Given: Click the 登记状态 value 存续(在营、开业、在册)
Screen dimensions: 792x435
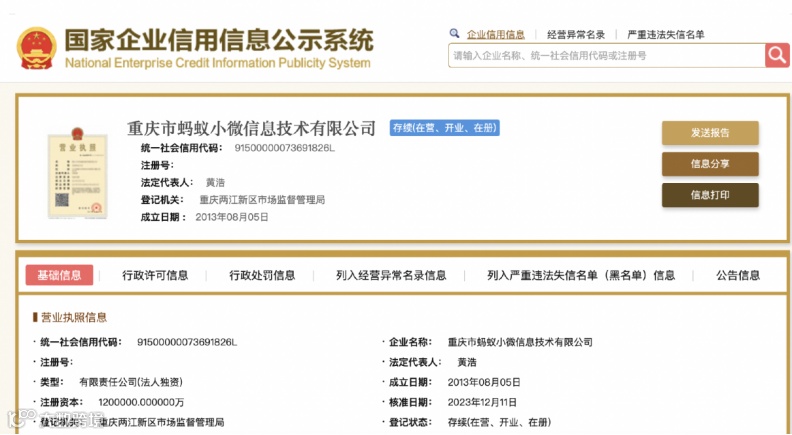Looking at the screenshot, I should coord(499,422).
